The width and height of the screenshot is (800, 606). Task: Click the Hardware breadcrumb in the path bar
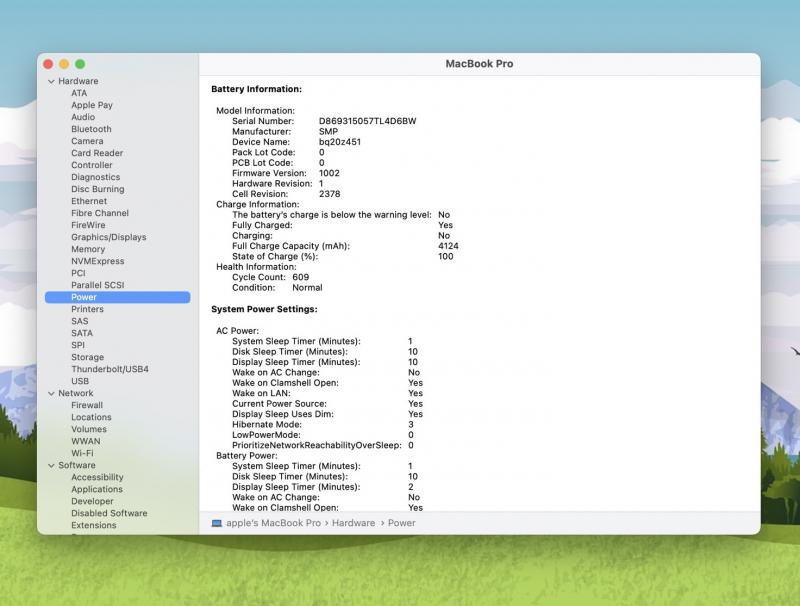353,523
